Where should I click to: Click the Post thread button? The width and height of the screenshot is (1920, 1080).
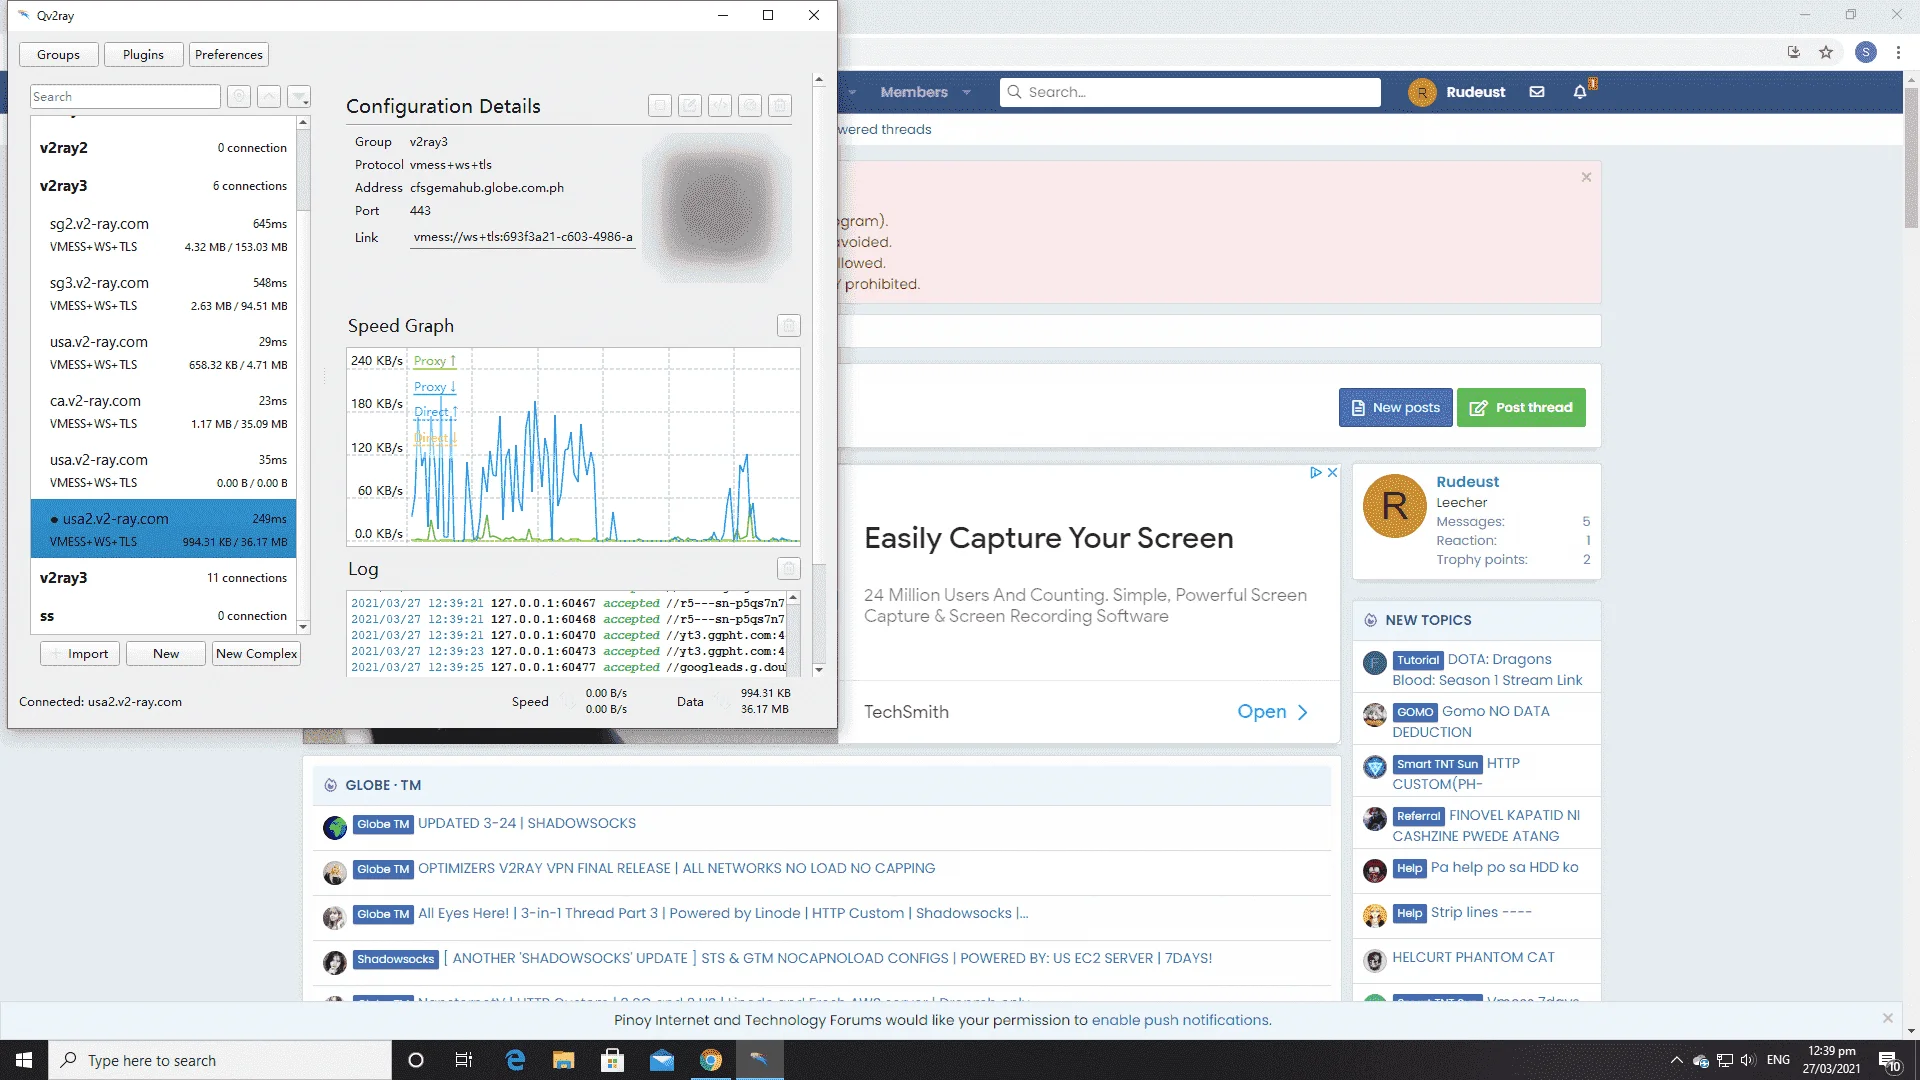[1521, 408]
